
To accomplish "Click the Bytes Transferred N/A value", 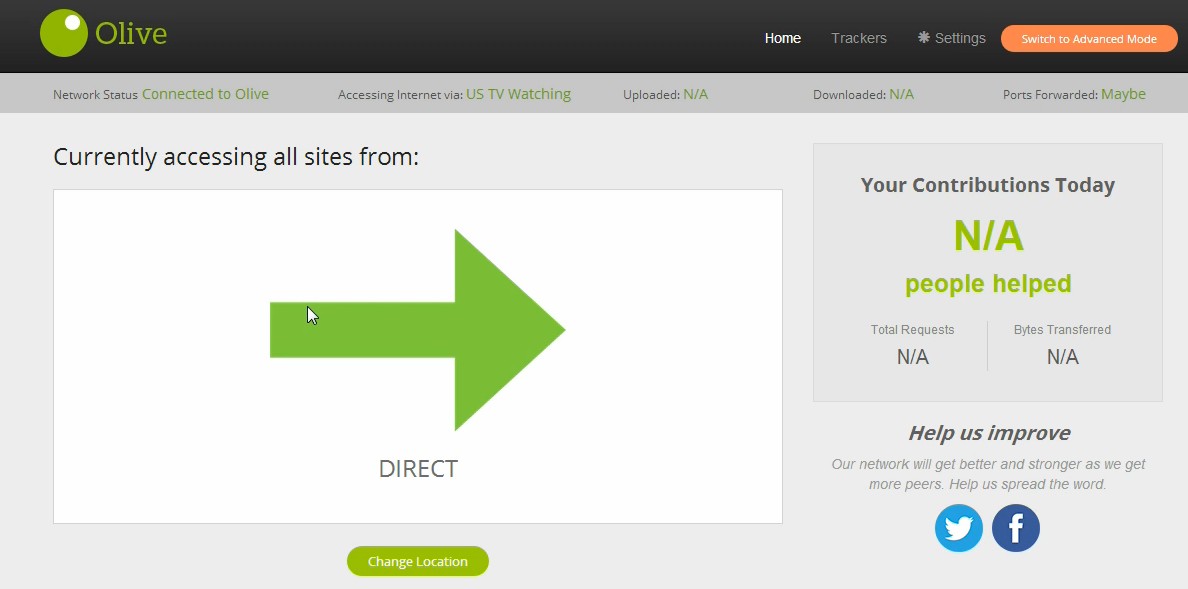I will (1062, 357).
